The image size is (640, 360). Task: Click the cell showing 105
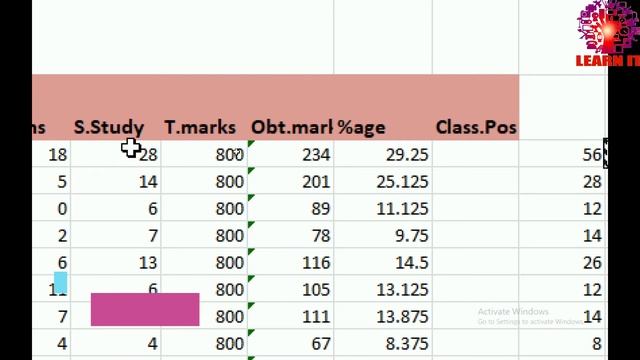coord(291,289)
